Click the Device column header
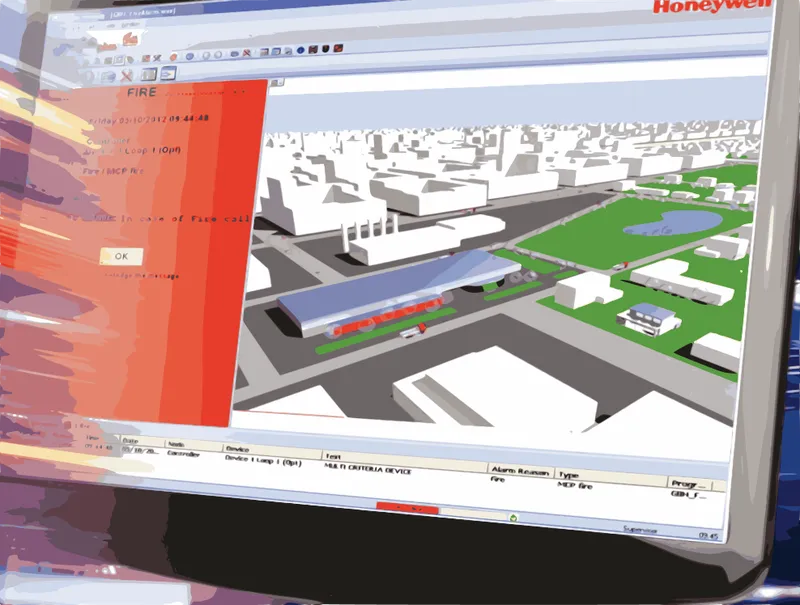Viewport: 800px width, 605px height. click(239, 449)
